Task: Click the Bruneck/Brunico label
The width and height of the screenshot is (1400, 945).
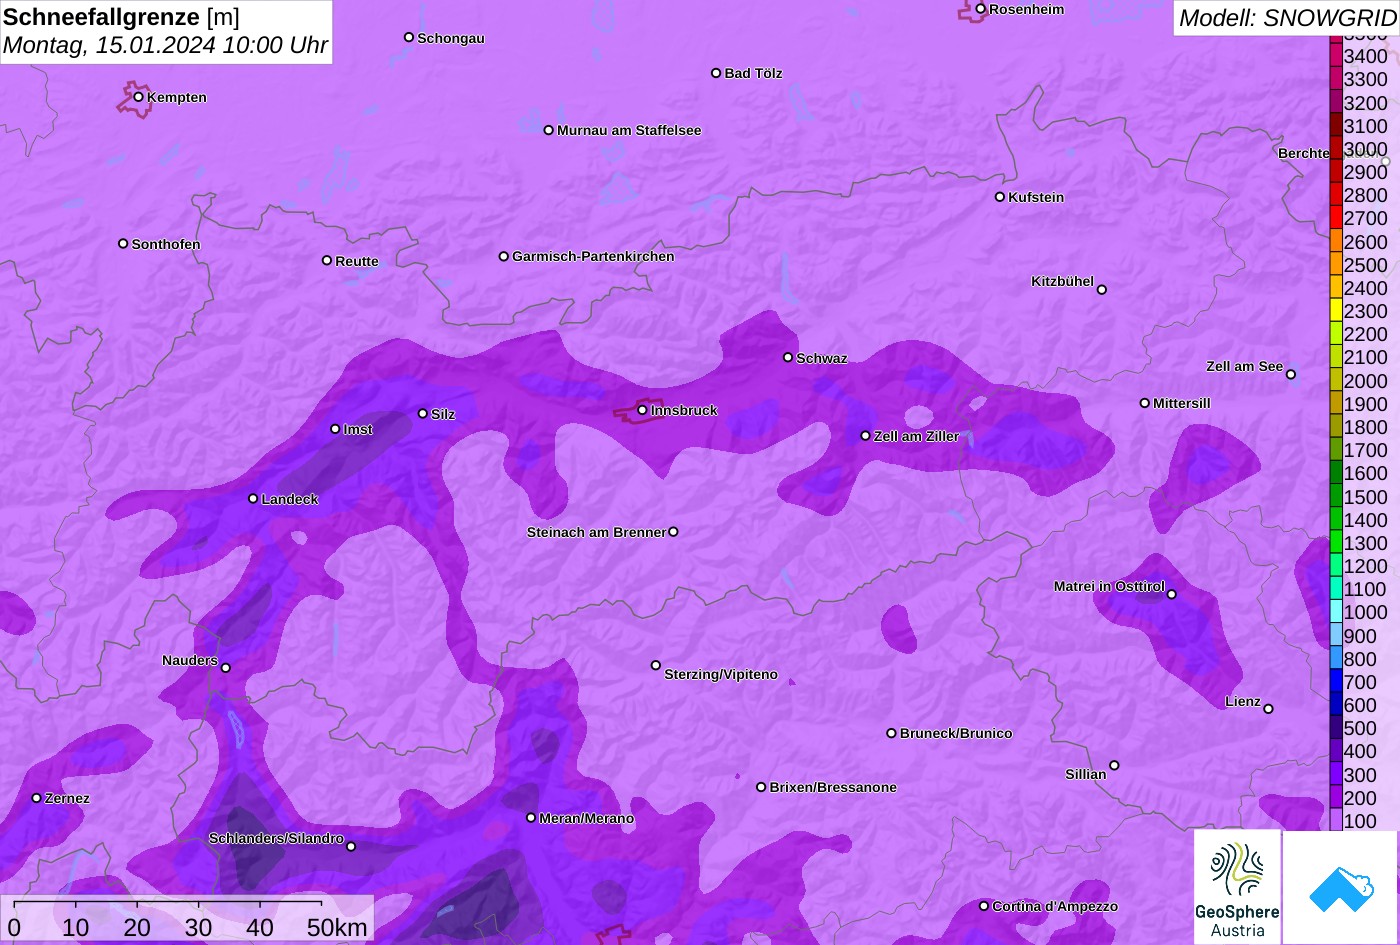Action: click(x=956, y=733)
